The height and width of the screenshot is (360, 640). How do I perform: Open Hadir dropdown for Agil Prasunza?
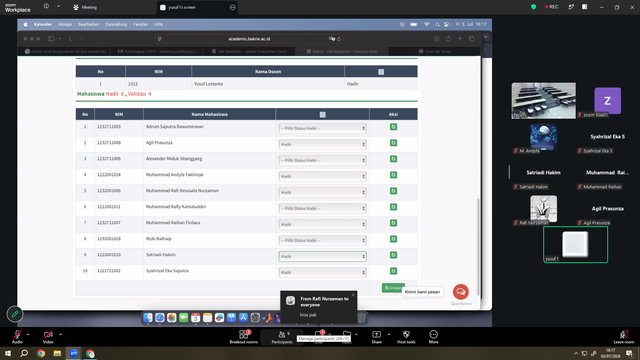[322, 144]
